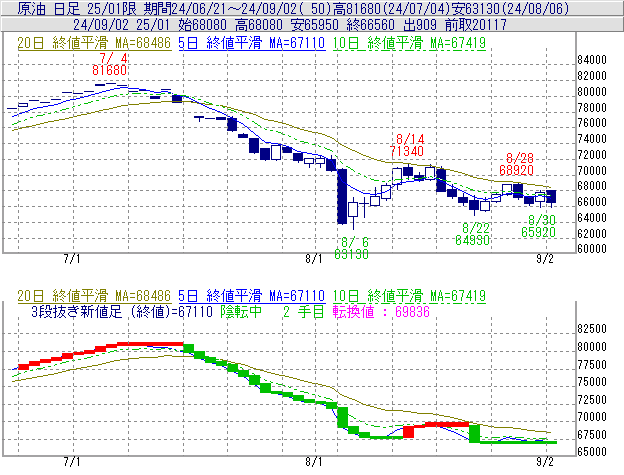Click the 10日 終値平滑 MA=67419 label in lower chart

(x=409, y=296)
